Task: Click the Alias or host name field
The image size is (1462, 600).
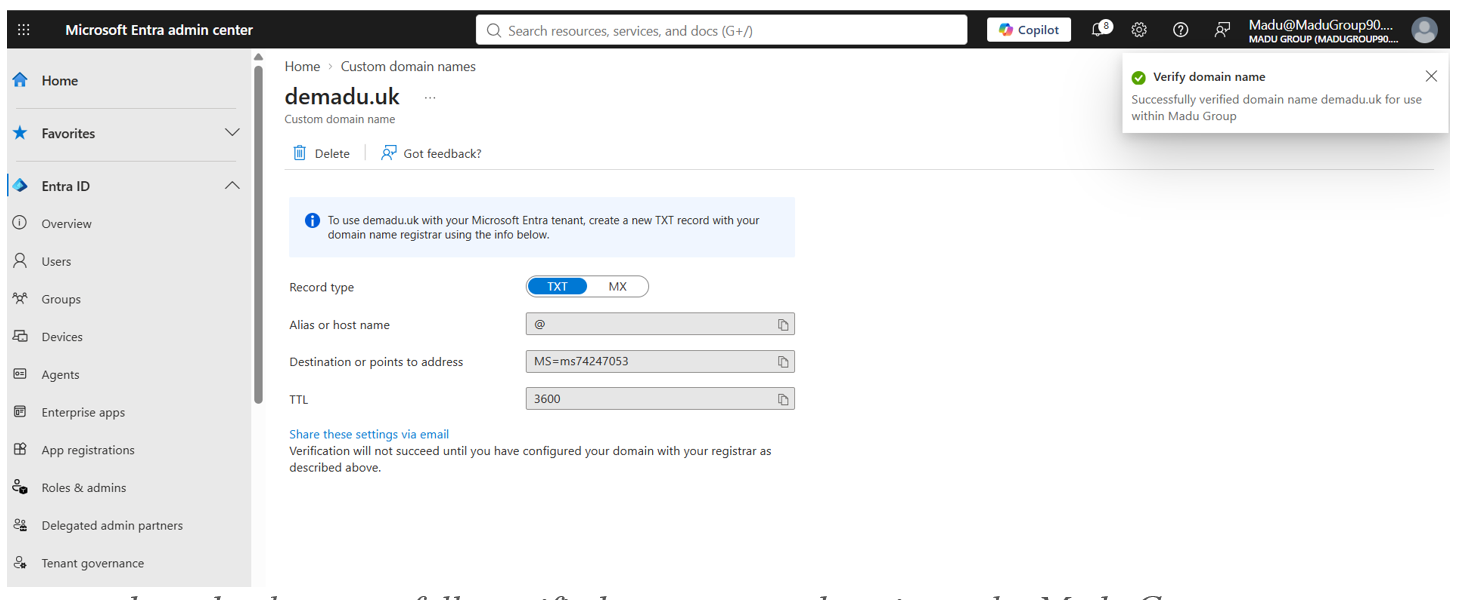Action: click(x=660, y=324)
